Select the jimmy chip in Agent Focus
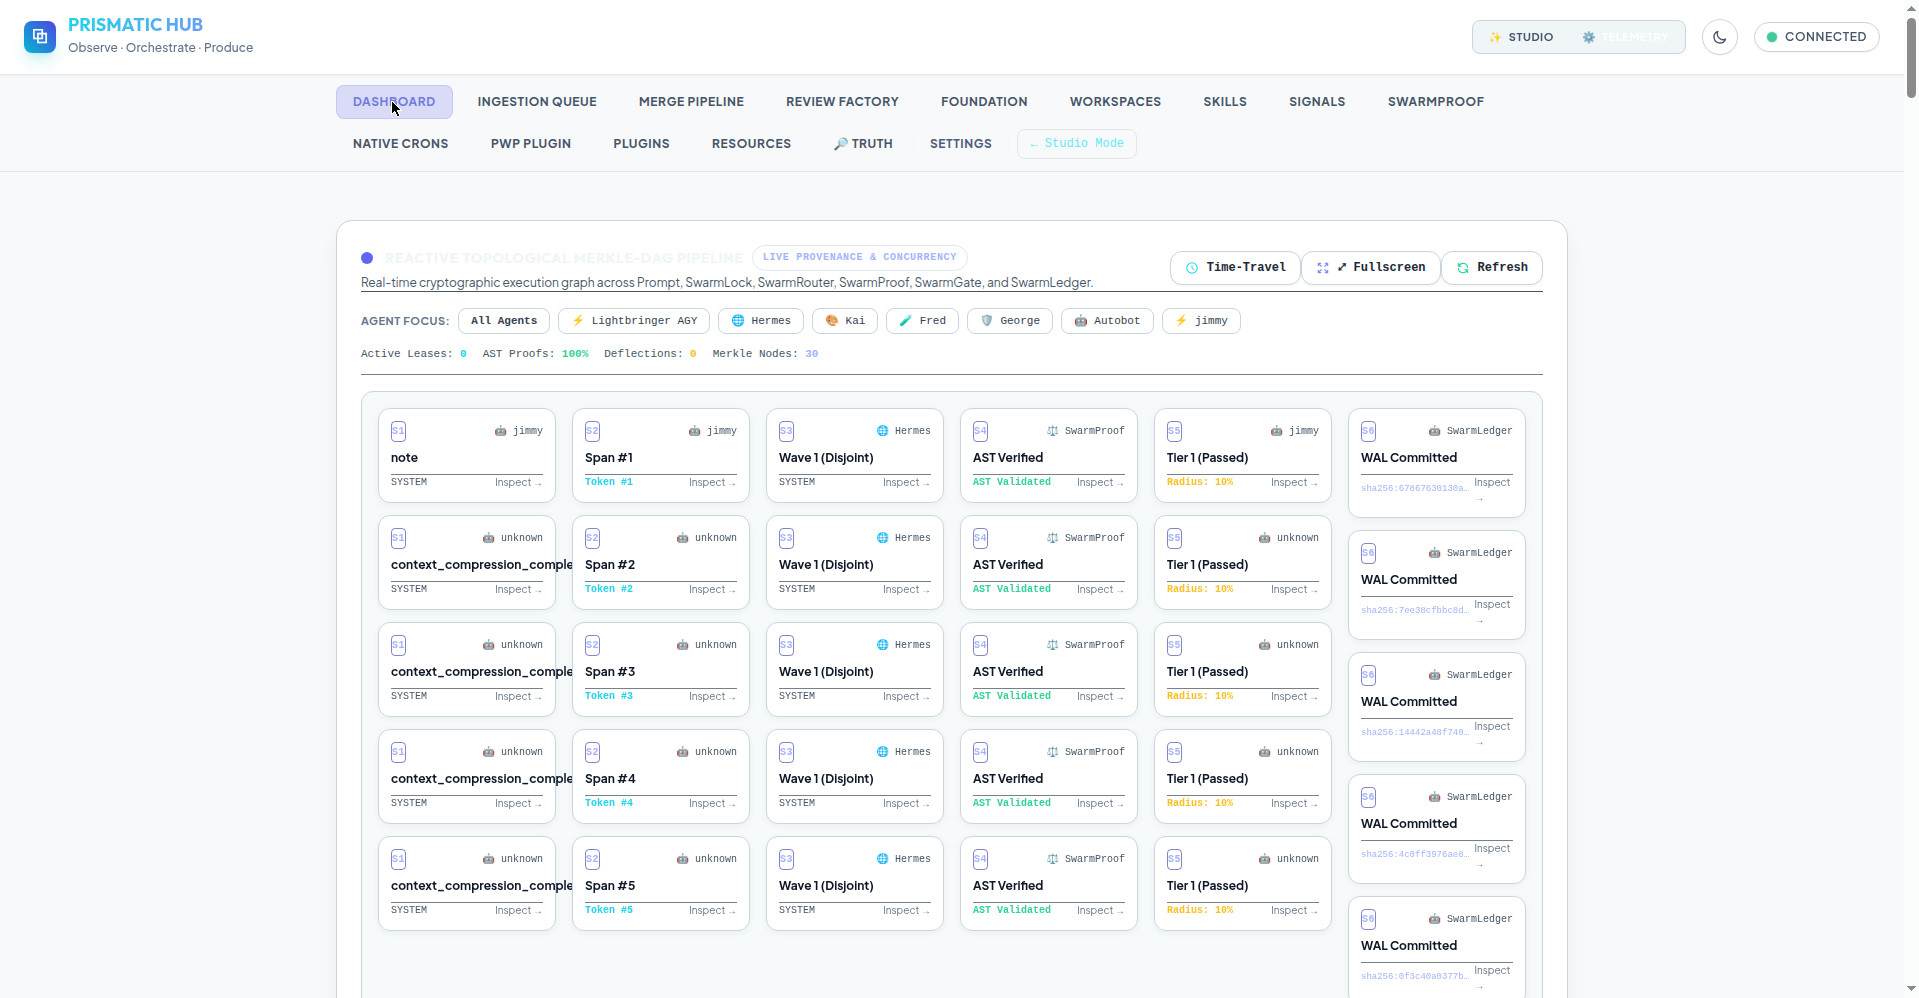The width and height of the screenshot is (1919, 998). (x=1201, y=321)
